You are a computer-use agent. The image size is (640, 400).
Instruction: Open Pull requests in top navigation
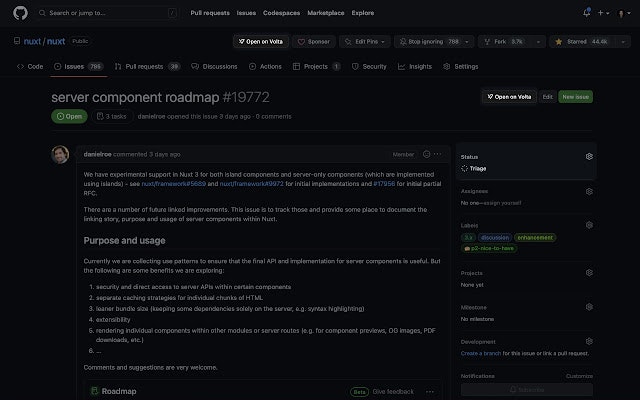pyautogui.click(x=210, y=13)
